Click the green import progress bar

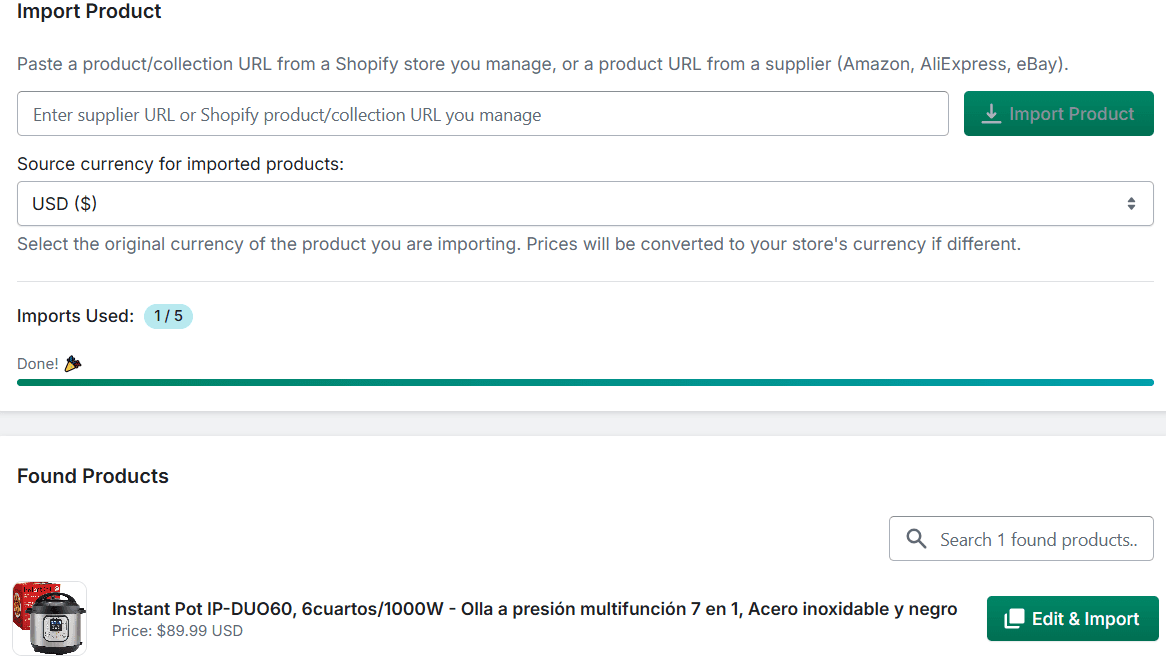coord(585,381)
